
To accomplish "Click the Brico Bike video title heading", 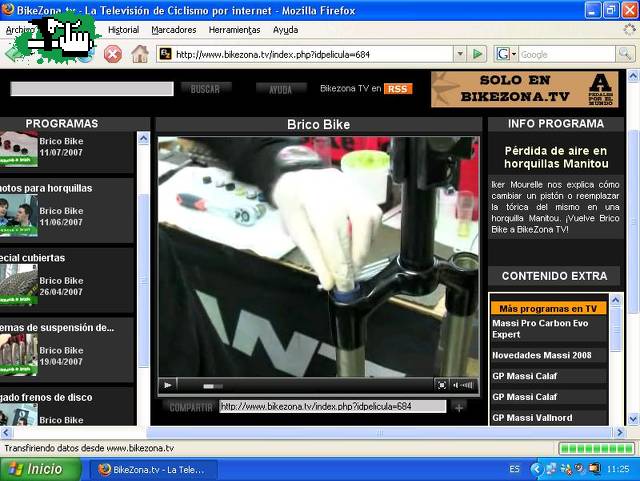I will [318, 125].
